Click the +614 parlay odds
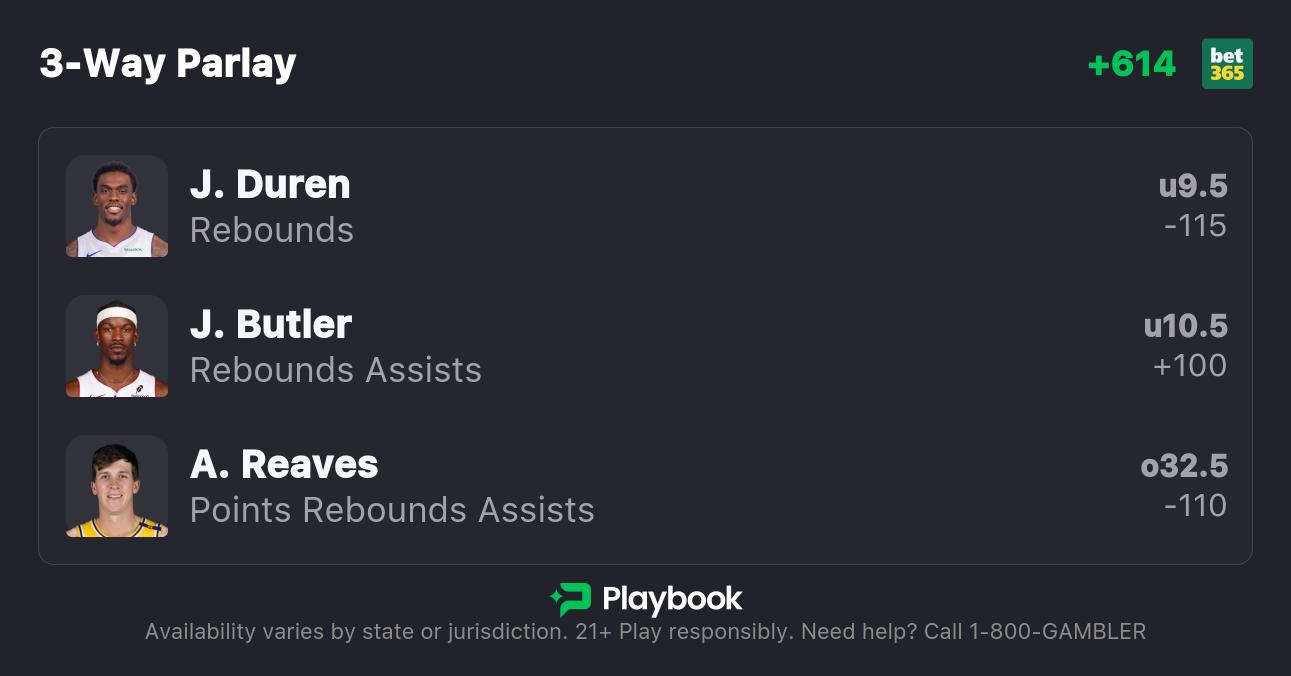This screenshot has width=1291, height=676. pyautogui.click(x=1132, y=64)
